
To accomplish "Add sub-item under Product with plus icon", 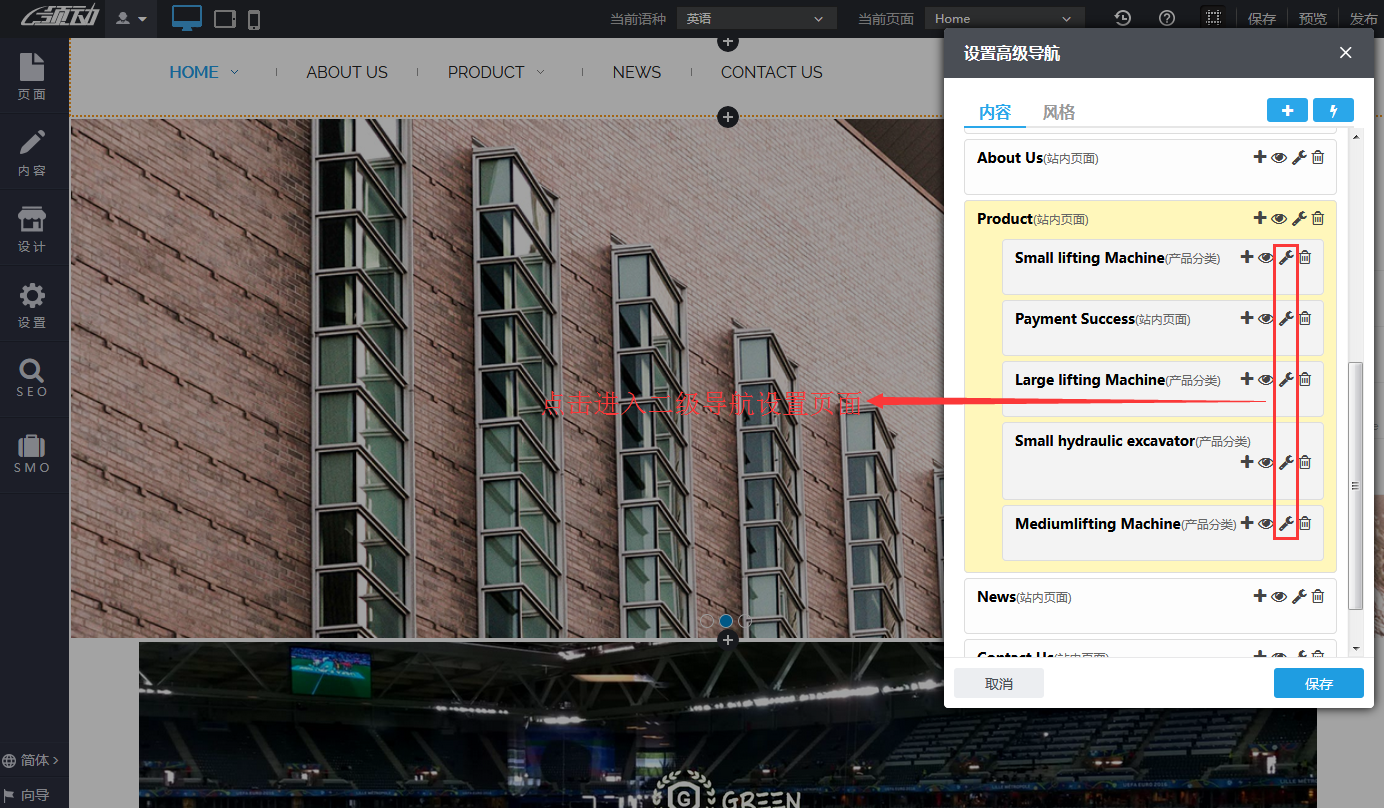I will pyautogui.click(x=1259, y=218).
